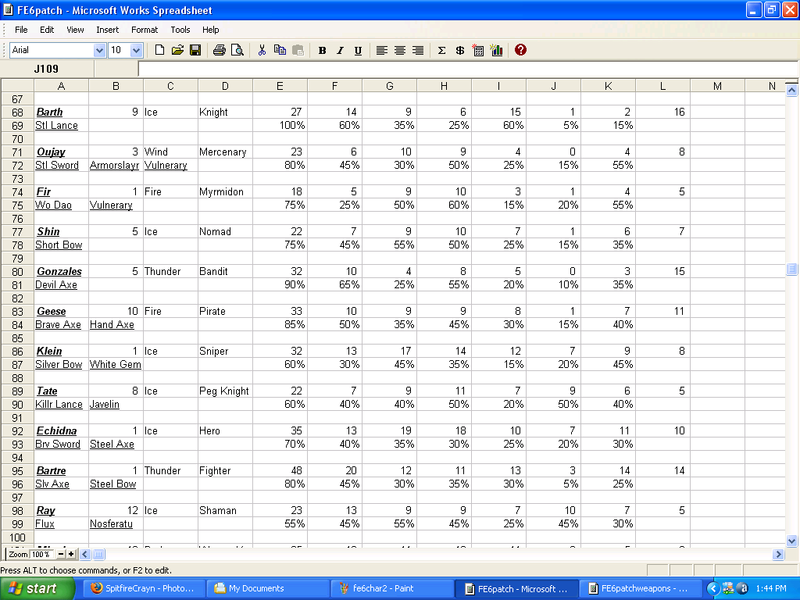
Task: Click the Cut scissors icon
Action: [262, 50]
